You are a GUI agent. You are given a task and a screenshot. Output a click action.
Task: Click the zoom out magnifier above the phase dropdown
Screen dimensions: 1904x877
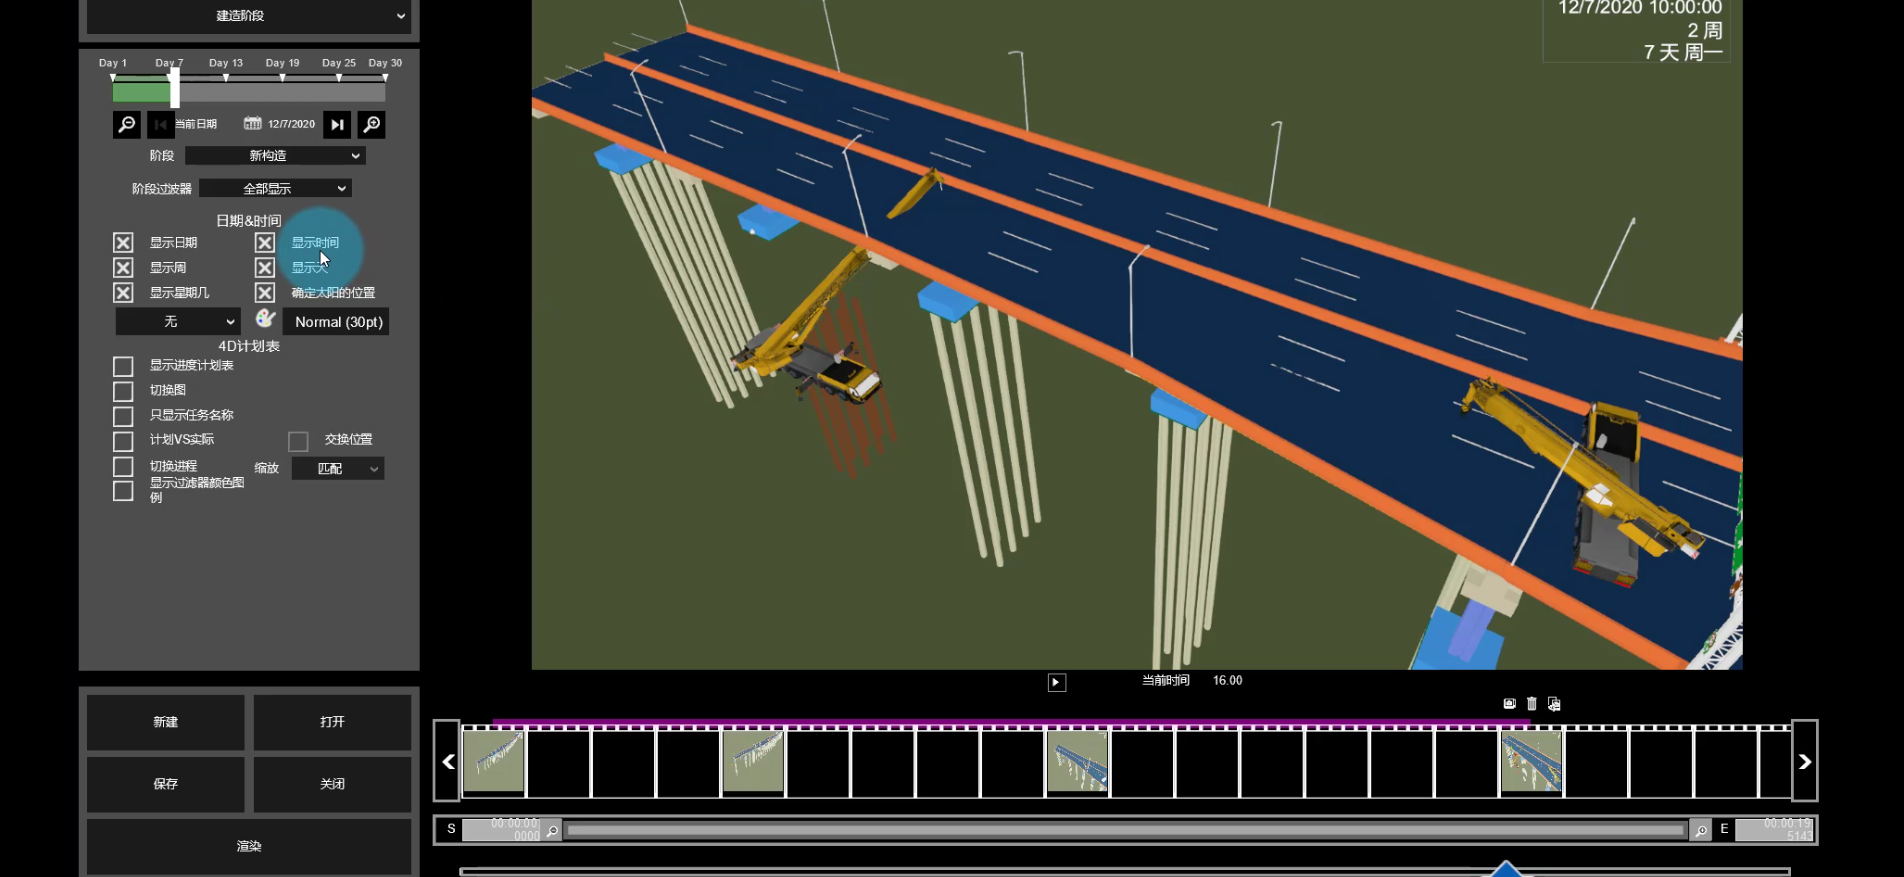coord(127,124)
